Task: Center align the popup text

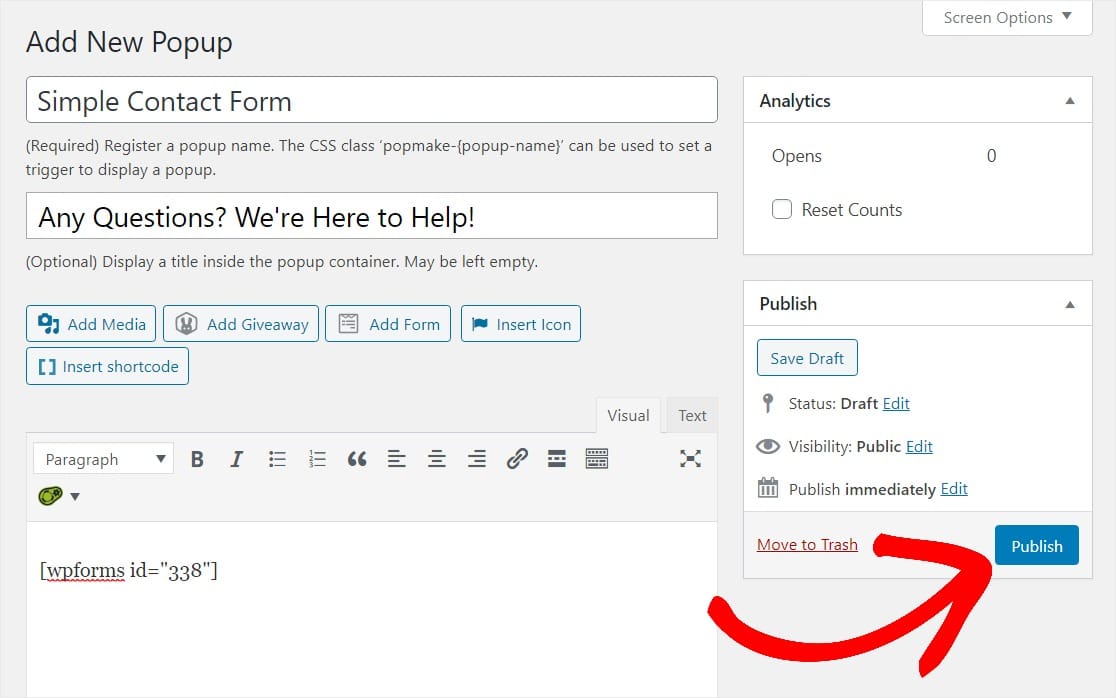Action: [x=437, y=458]
